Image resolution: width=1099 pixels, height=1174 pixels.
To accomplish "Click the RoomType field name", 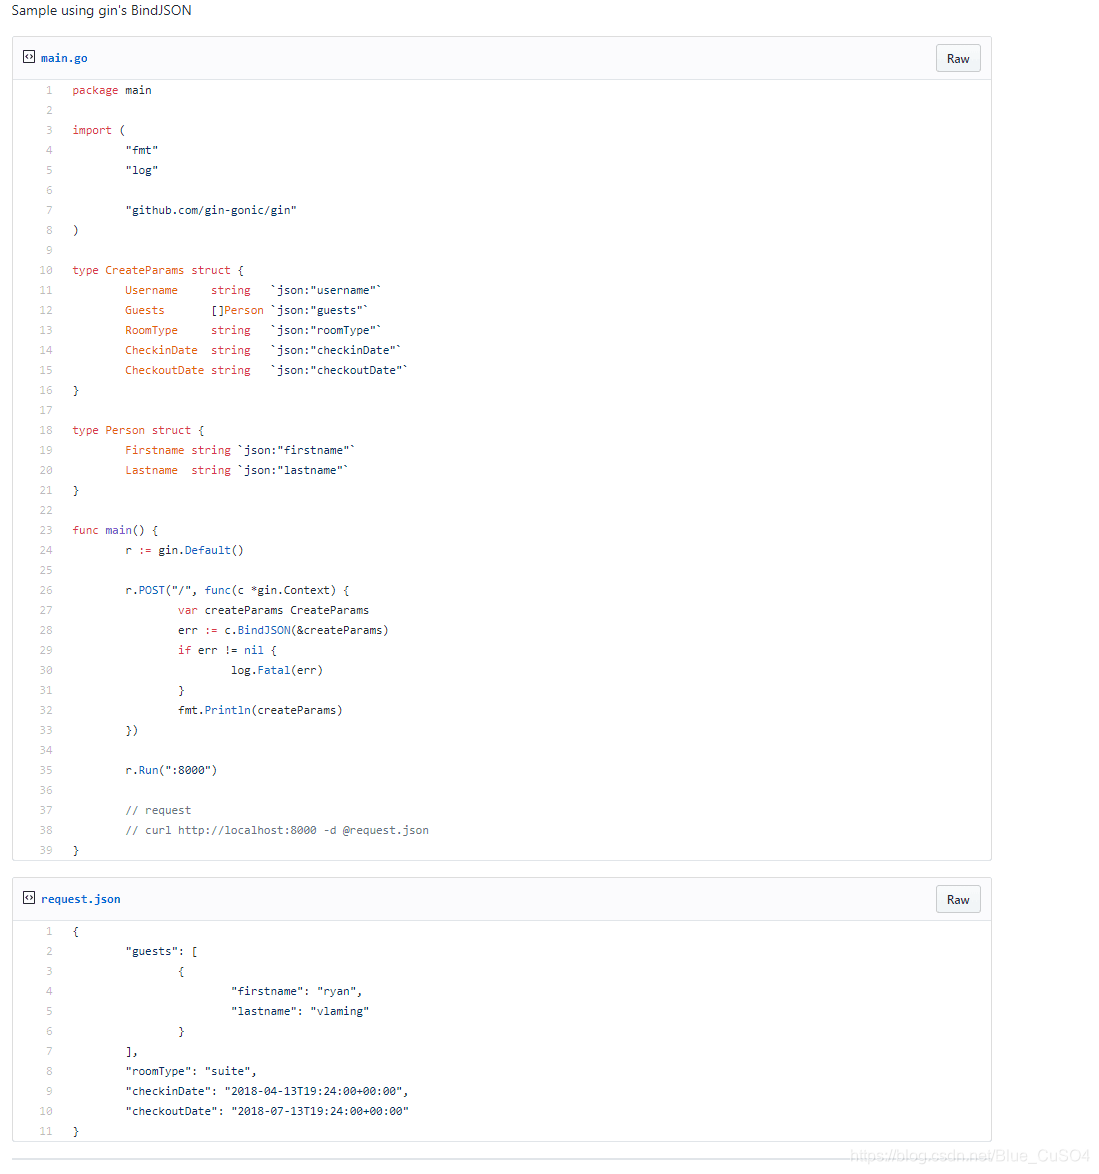I will coord(151,330).
